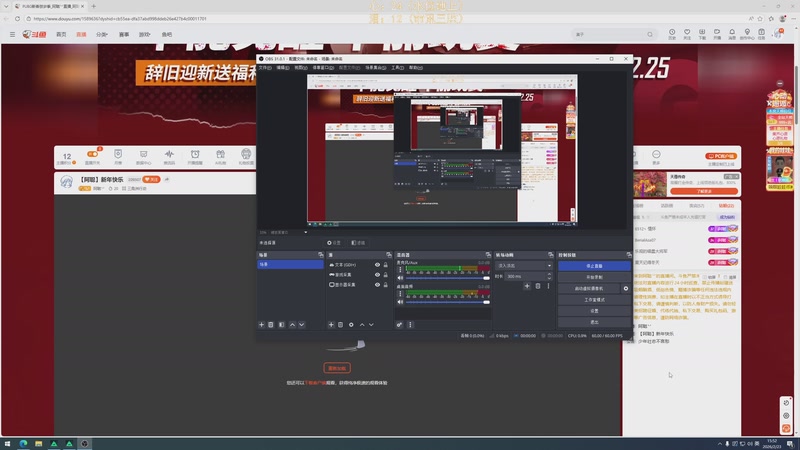Collapse the floating promo widget minus button
This screenshot has height=450, width=800.
[780, 83]
